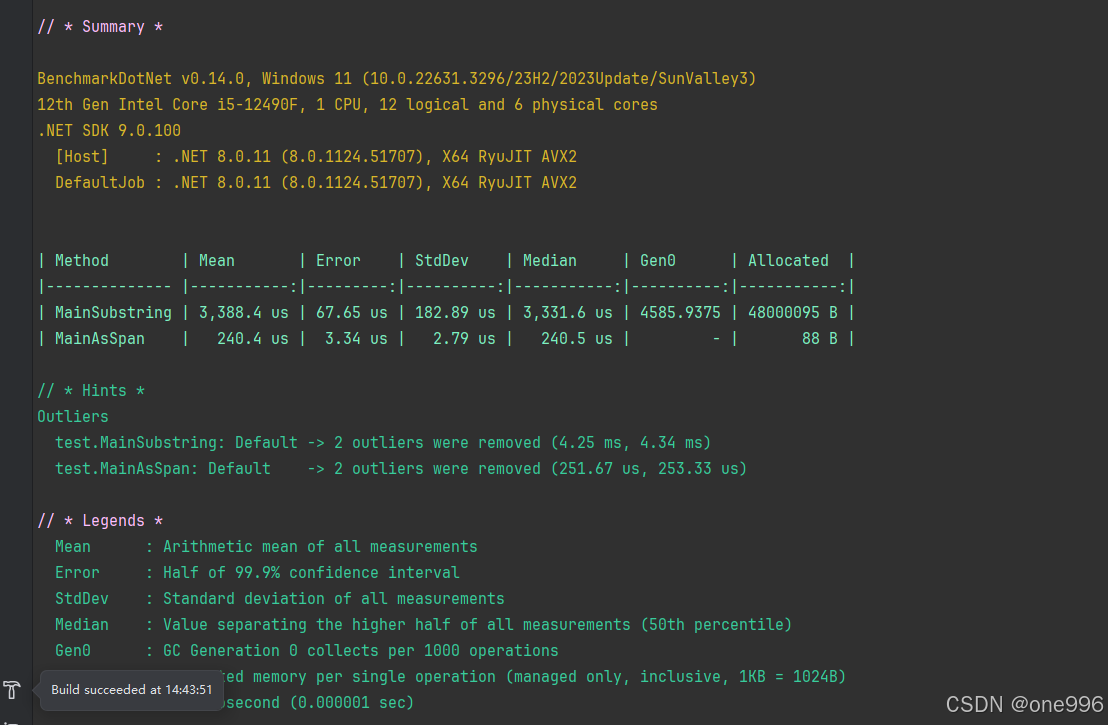
Task: Click the Outliers label under Hints
Action: click(73, 416)
